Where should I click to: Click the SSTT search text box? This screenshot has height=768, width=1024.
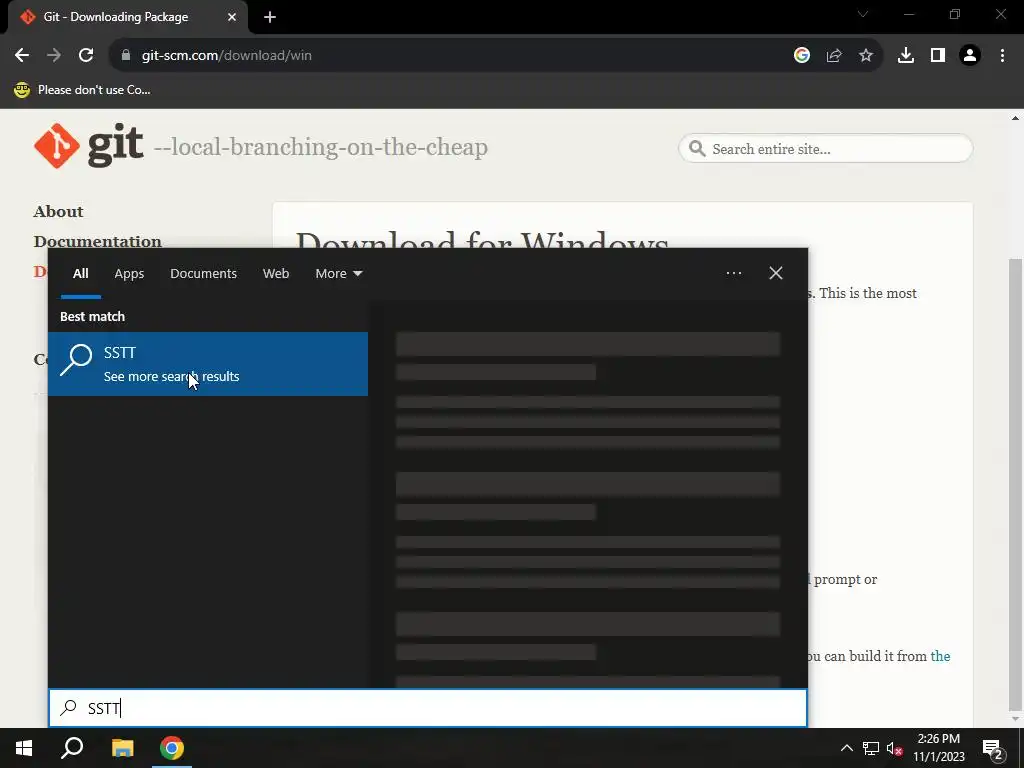(x=428, y=708)
